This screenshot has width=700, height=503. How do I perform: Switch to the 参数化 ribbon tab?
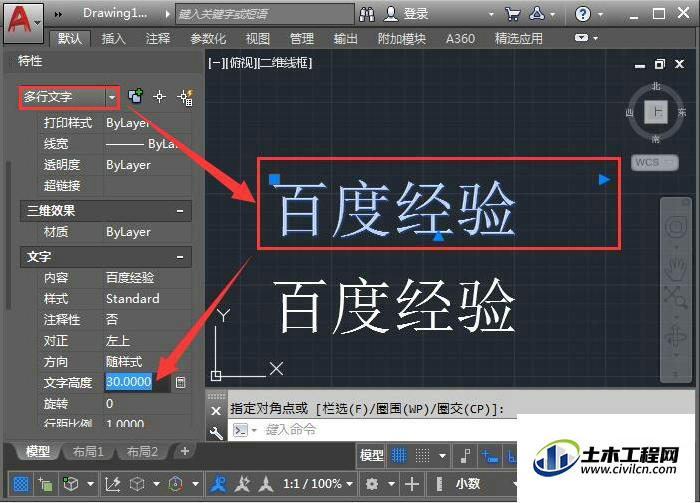pyautogui.click(x=208, y=39)
